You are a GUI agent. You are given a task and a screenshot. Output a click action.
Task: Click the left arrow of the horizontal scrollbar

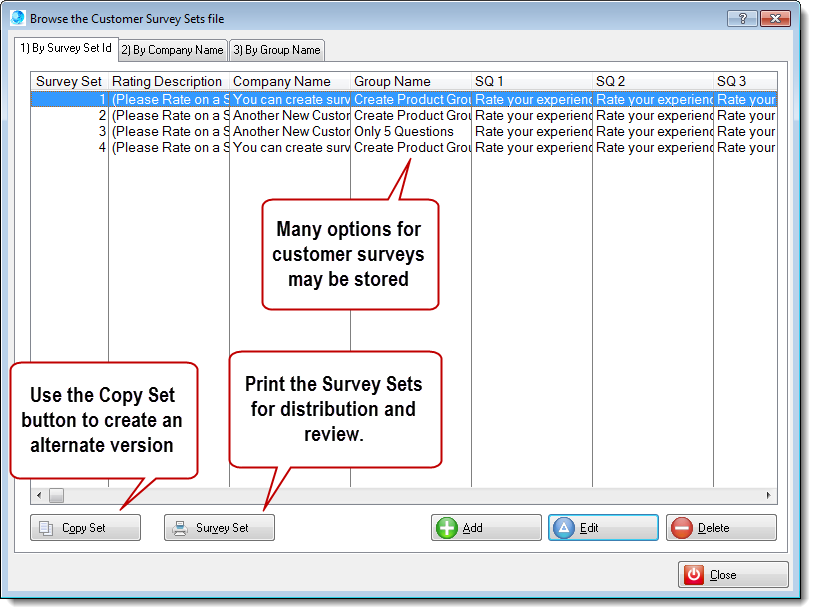click(38, 495)
